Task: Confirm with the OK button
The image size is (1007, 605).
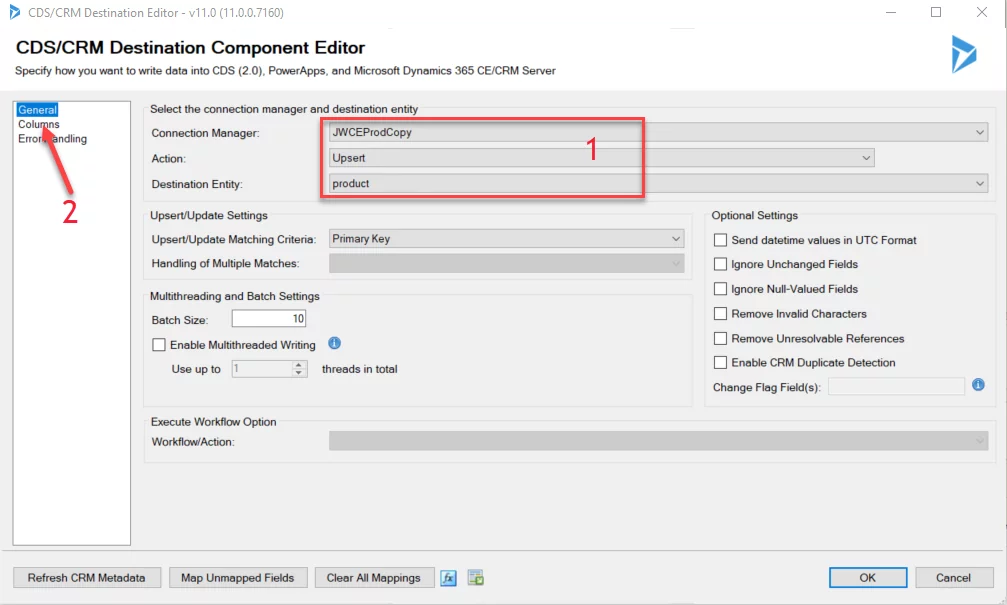Action: coord(868,578)
